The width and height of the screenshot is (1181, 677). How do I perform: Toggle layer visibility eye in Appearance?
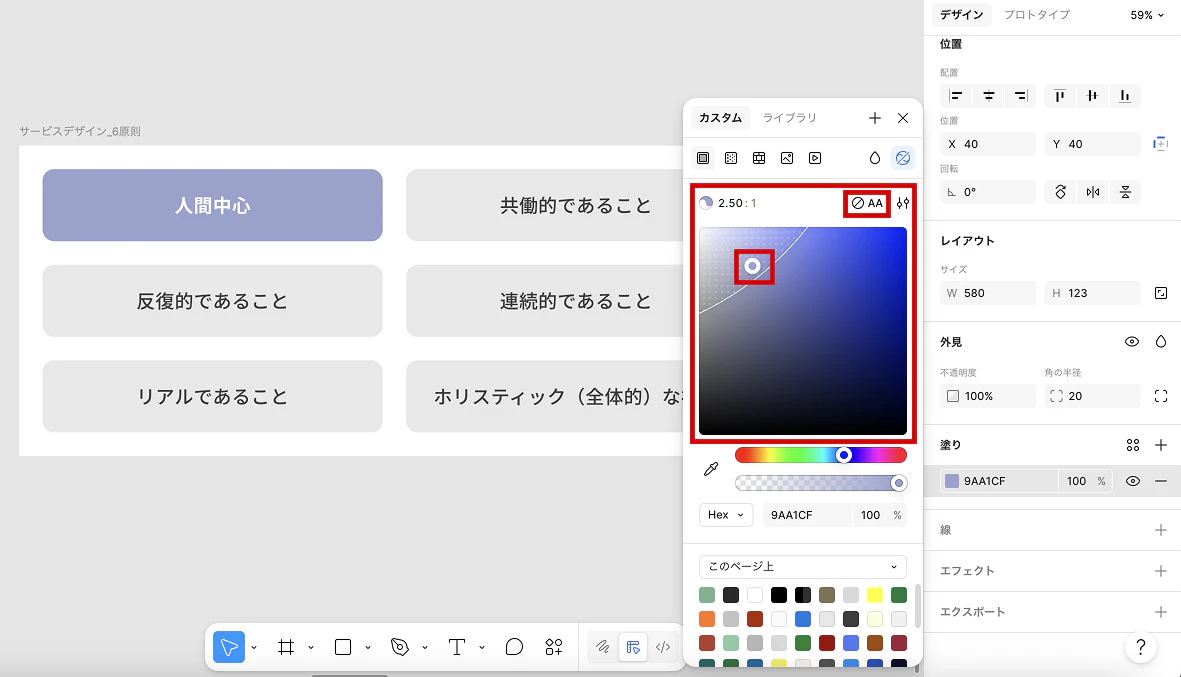(x=1132, y=342)
